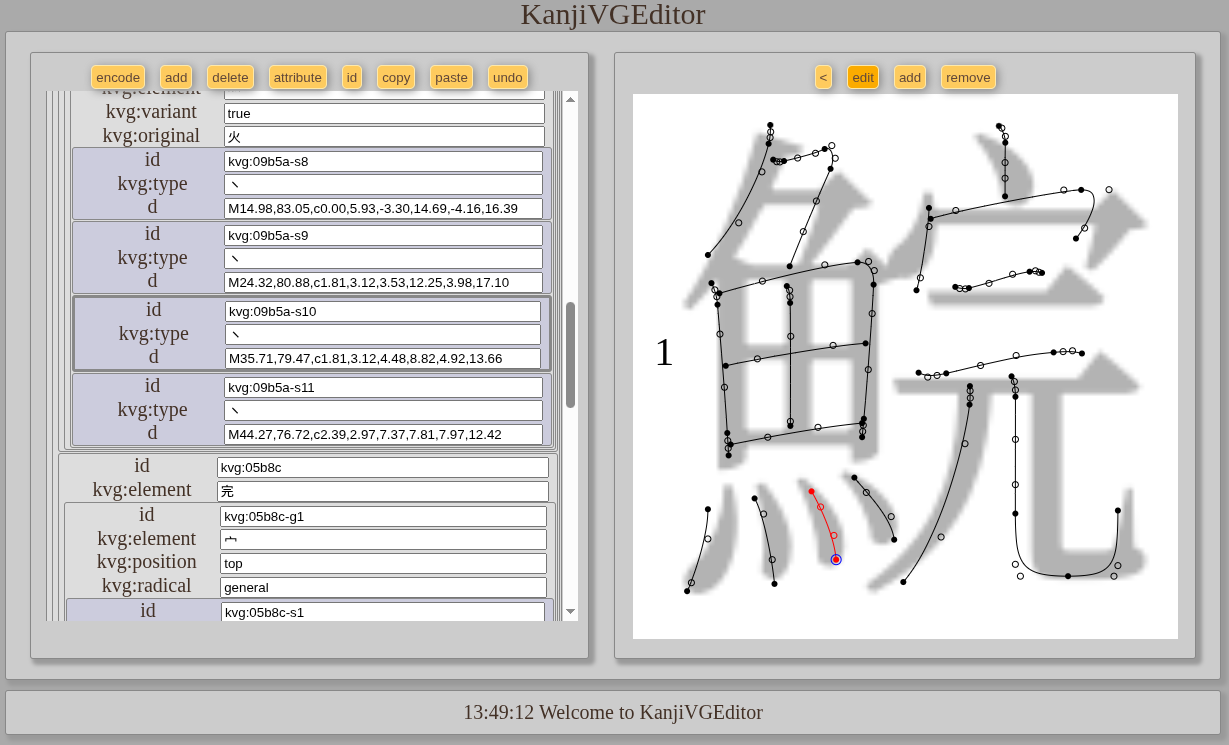This screenshot has width=1229, height=745.
Task: Select the id field kvg:09b5a-s11
Action: point(383,387)
